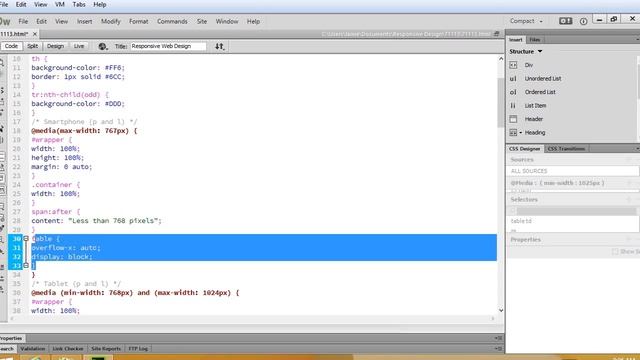Select the Insert panel tab
Image resolution: width=640 pixels, height=360 pixels.
coord(516,40)
